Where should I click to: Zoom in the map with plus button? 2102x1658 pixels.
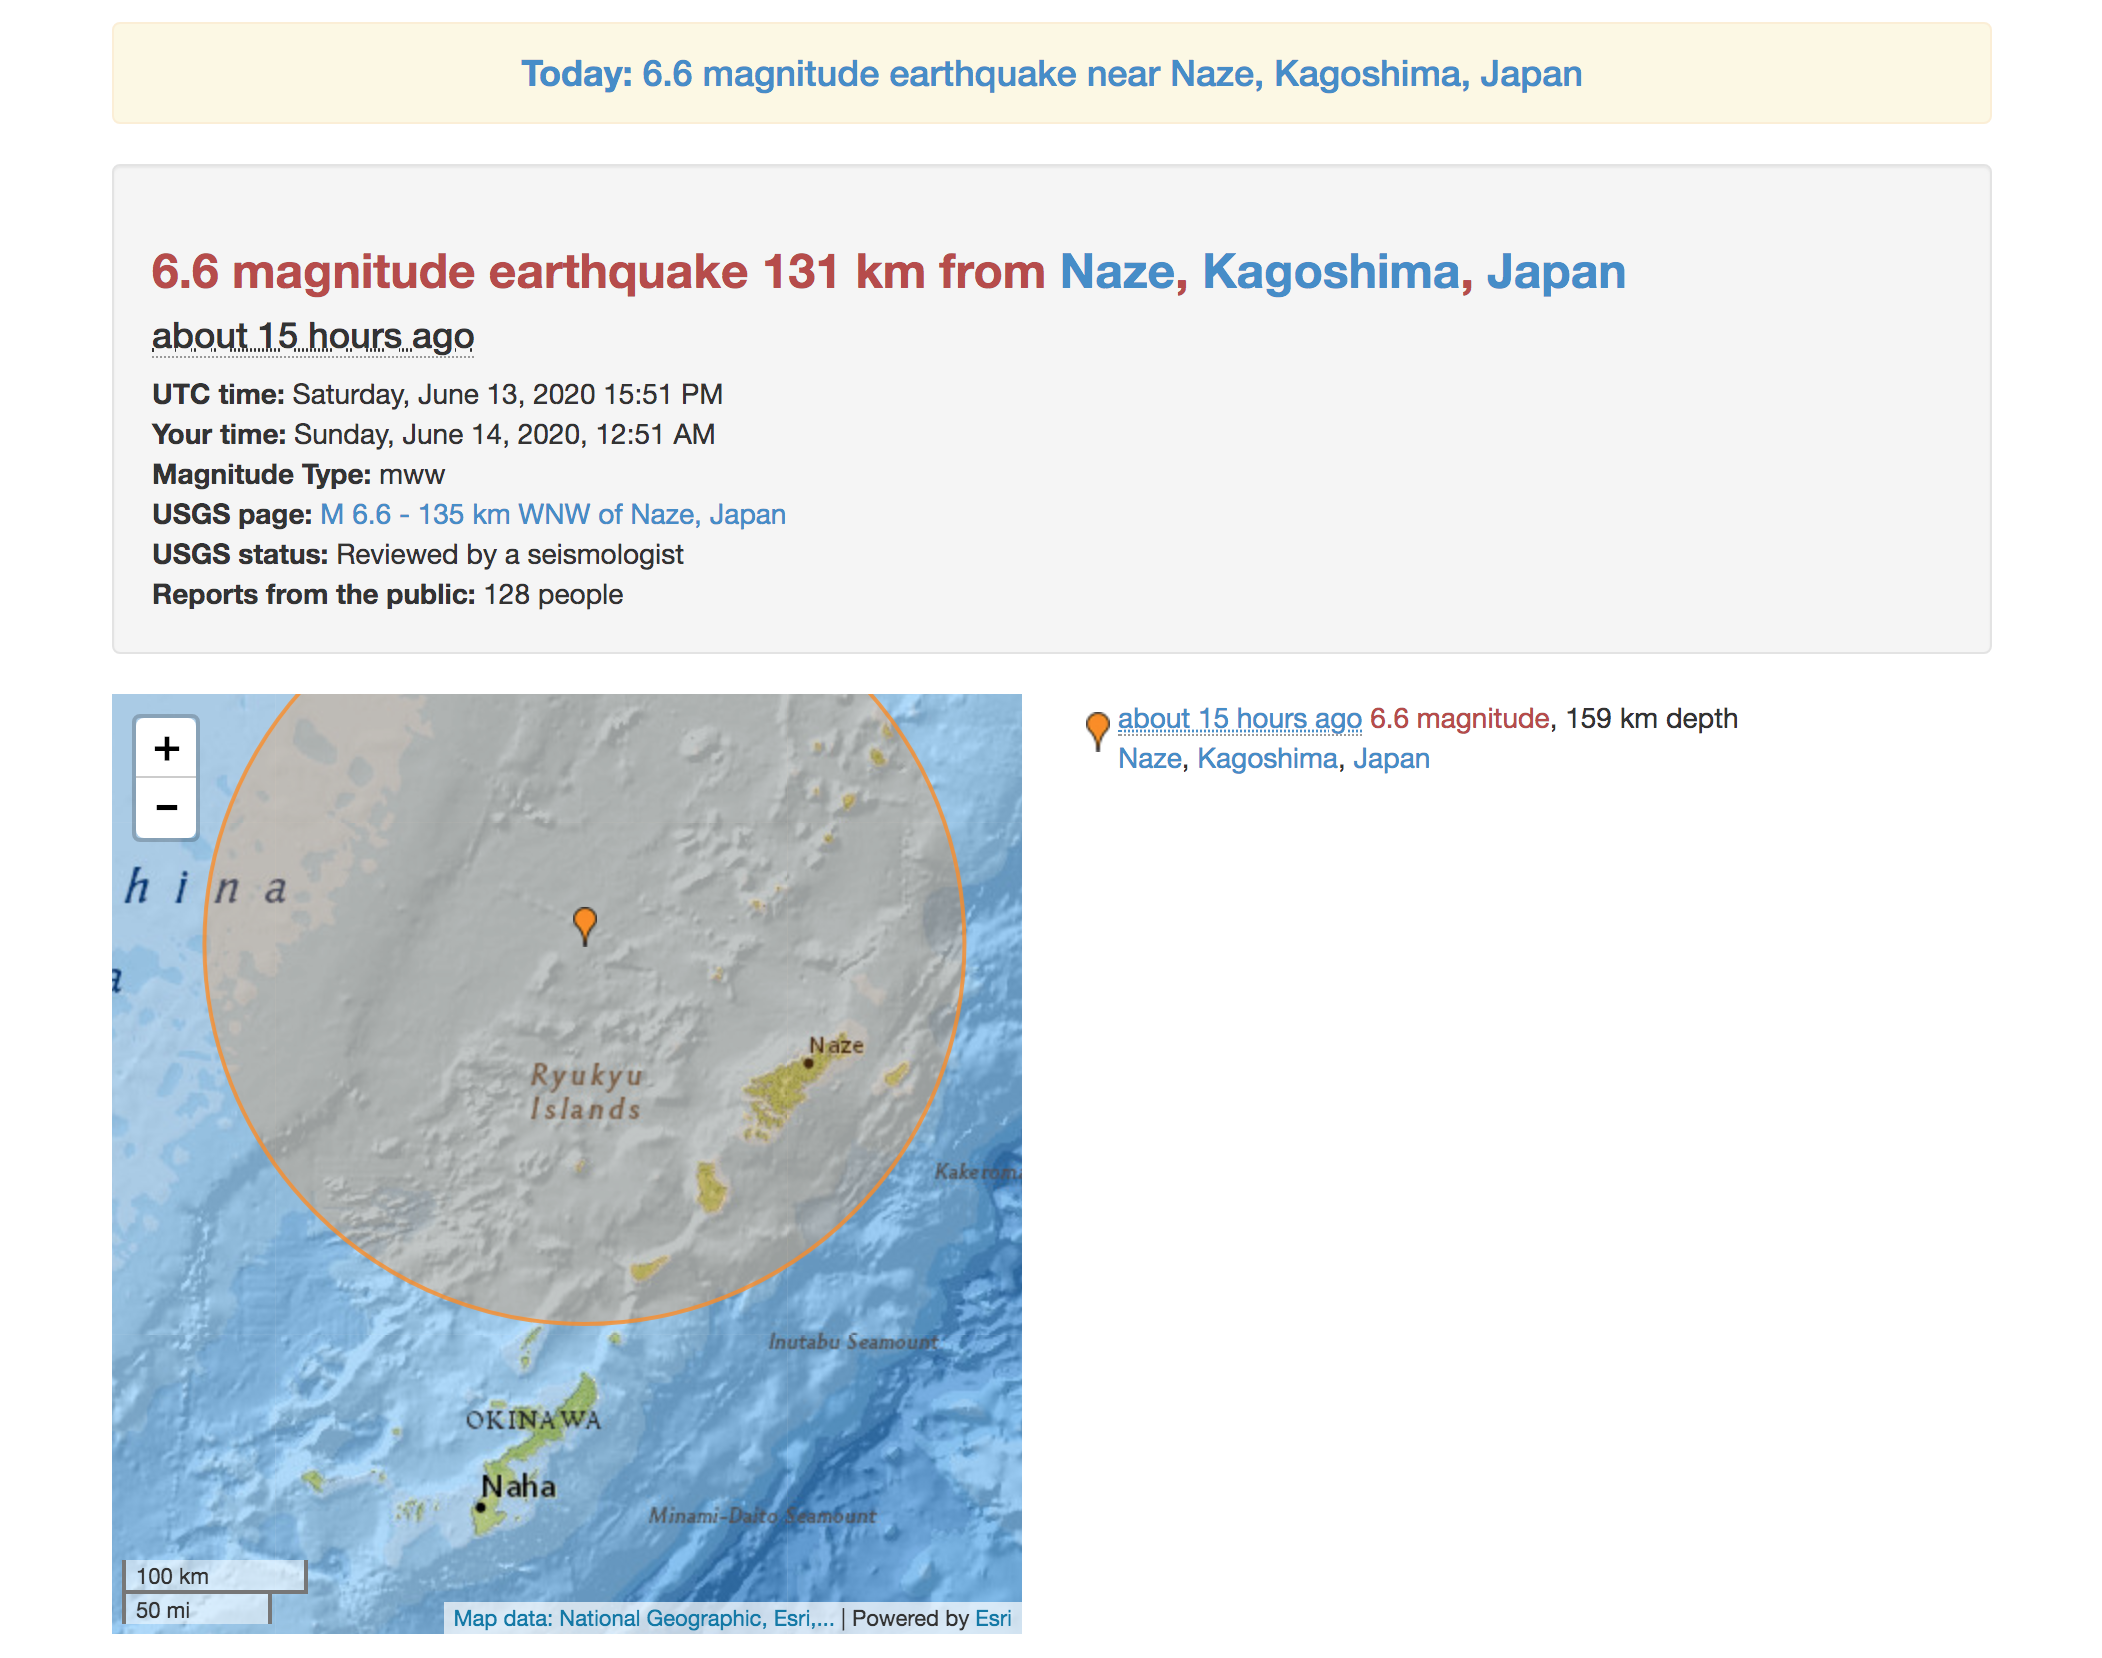coord(166,748)
